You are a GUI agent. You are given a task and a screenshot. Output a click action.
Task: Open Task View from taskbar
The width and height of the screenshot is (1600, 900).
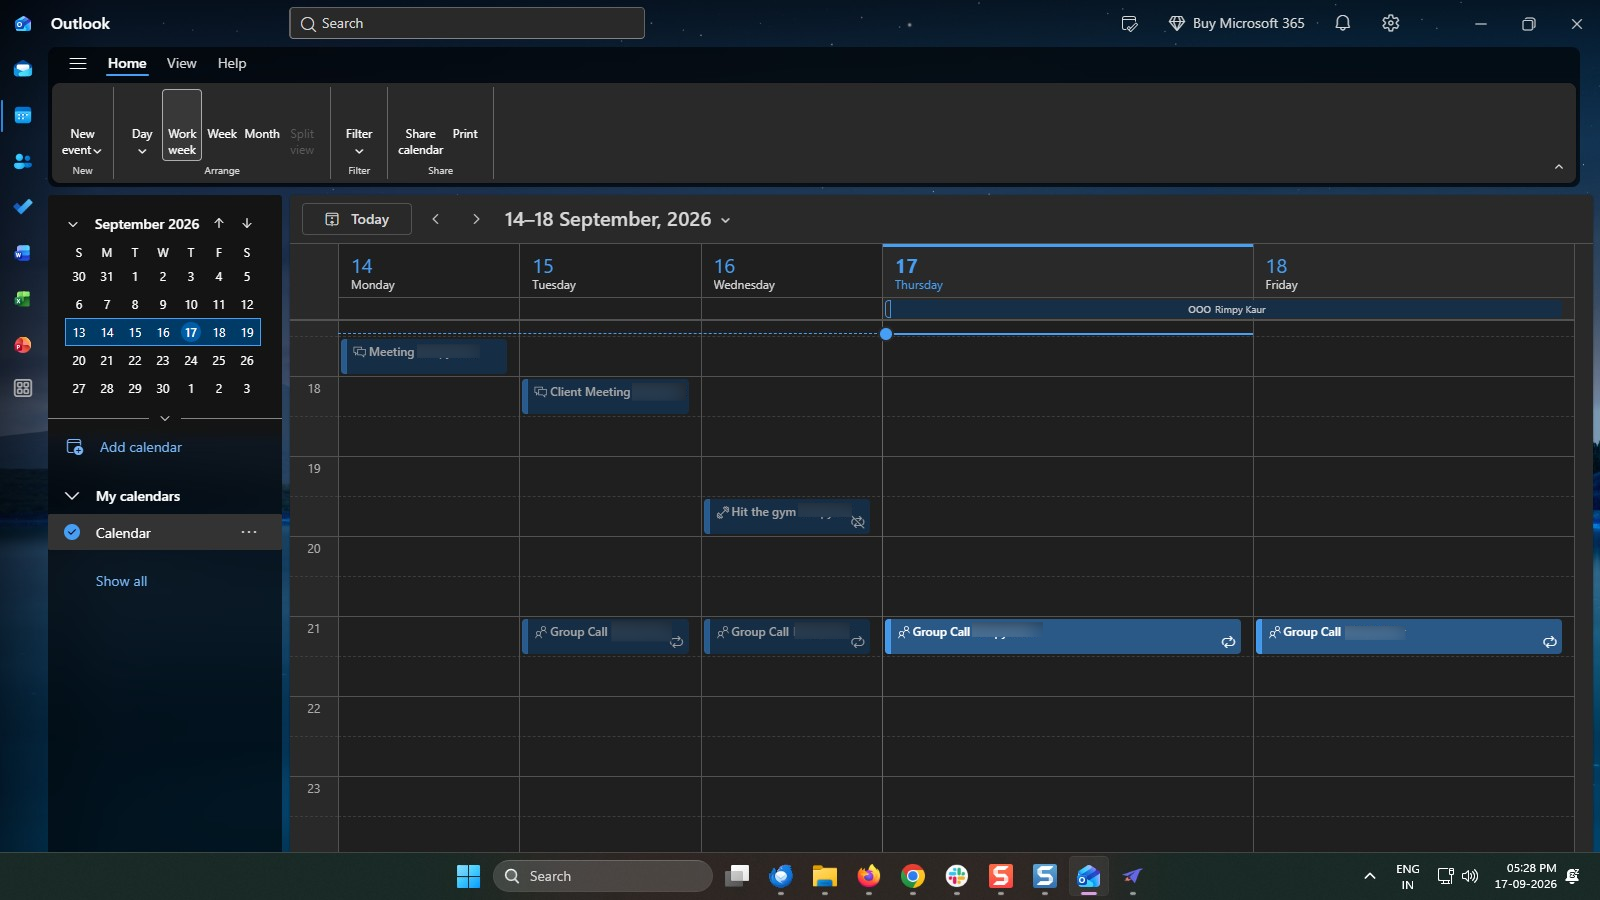coord(737,876)
